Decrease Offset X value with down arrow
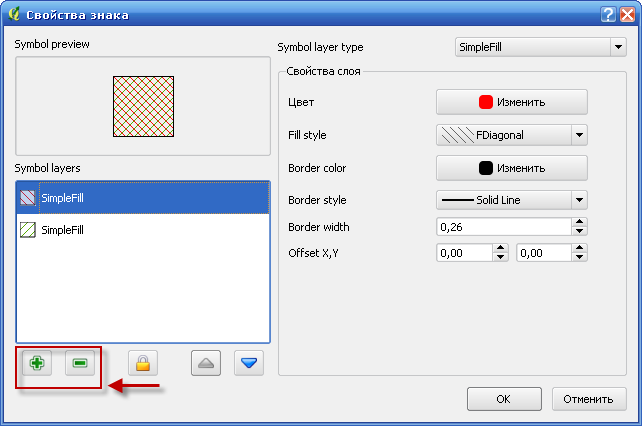This screenshot has height=426, width=642. click(501, 258)
